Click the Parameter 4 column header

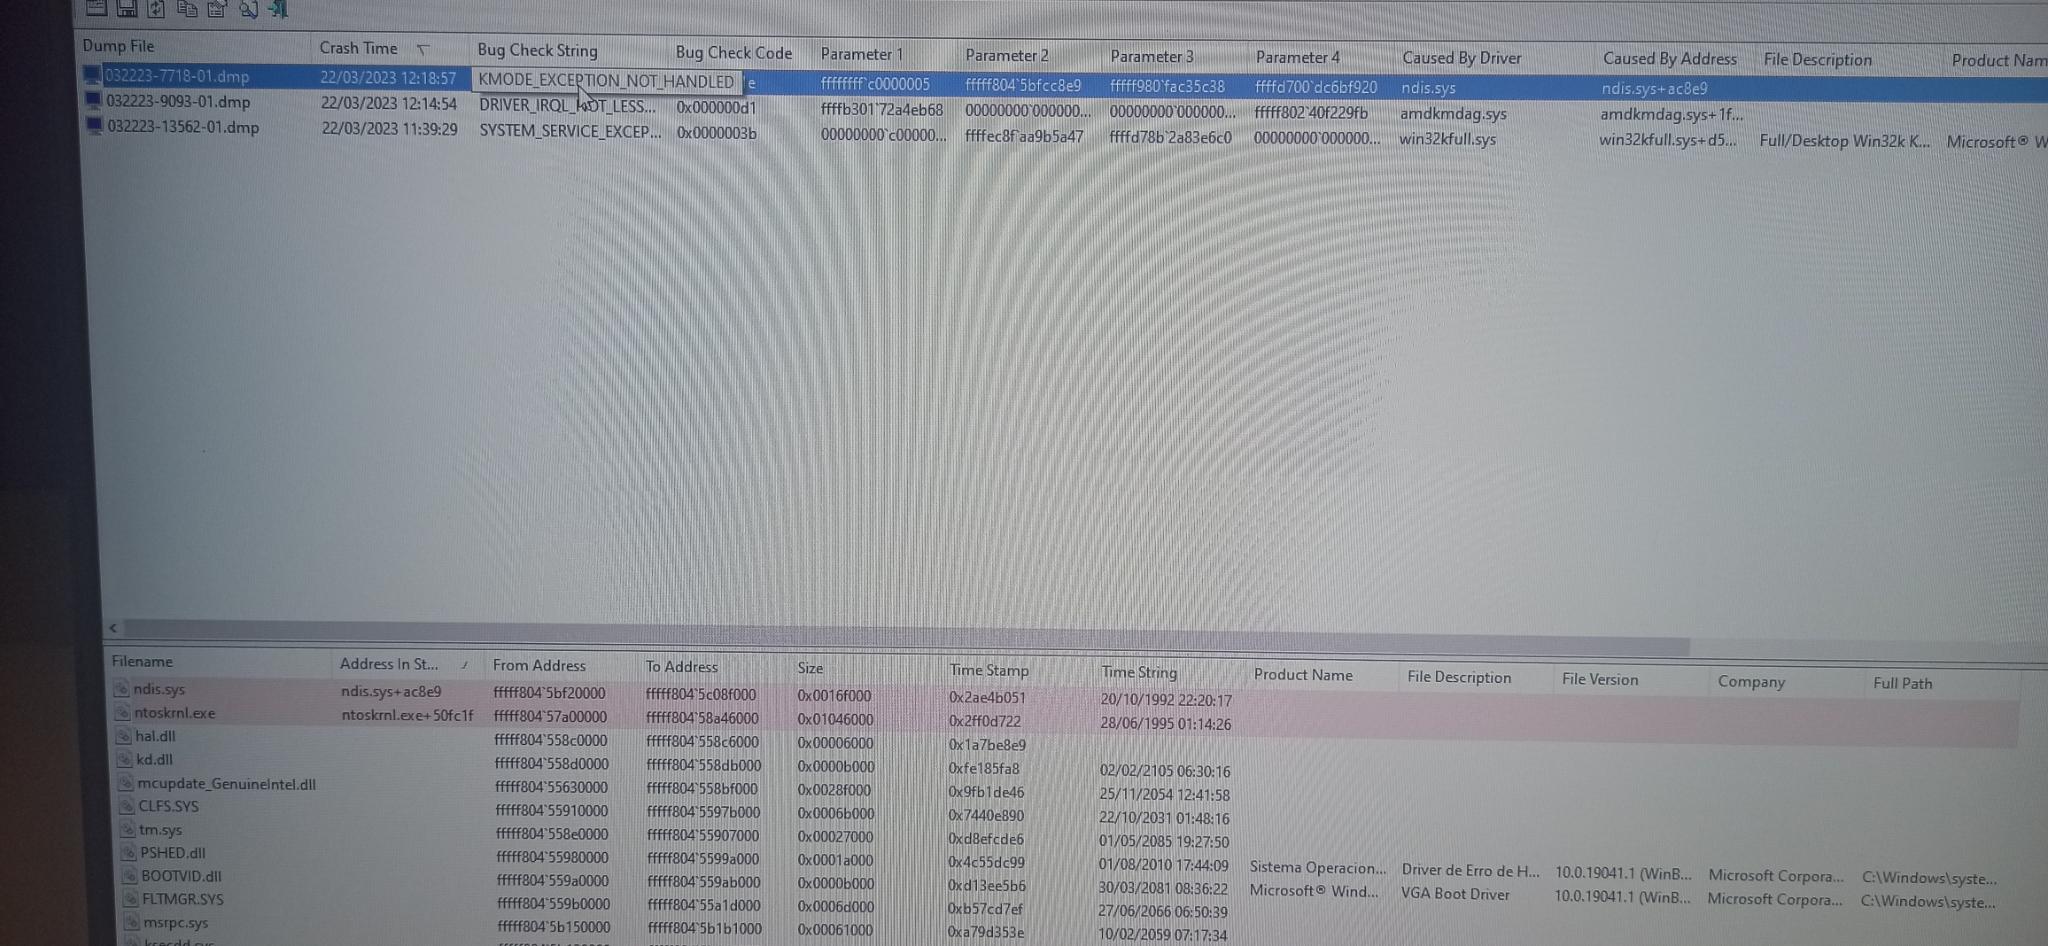[1297, 57]
